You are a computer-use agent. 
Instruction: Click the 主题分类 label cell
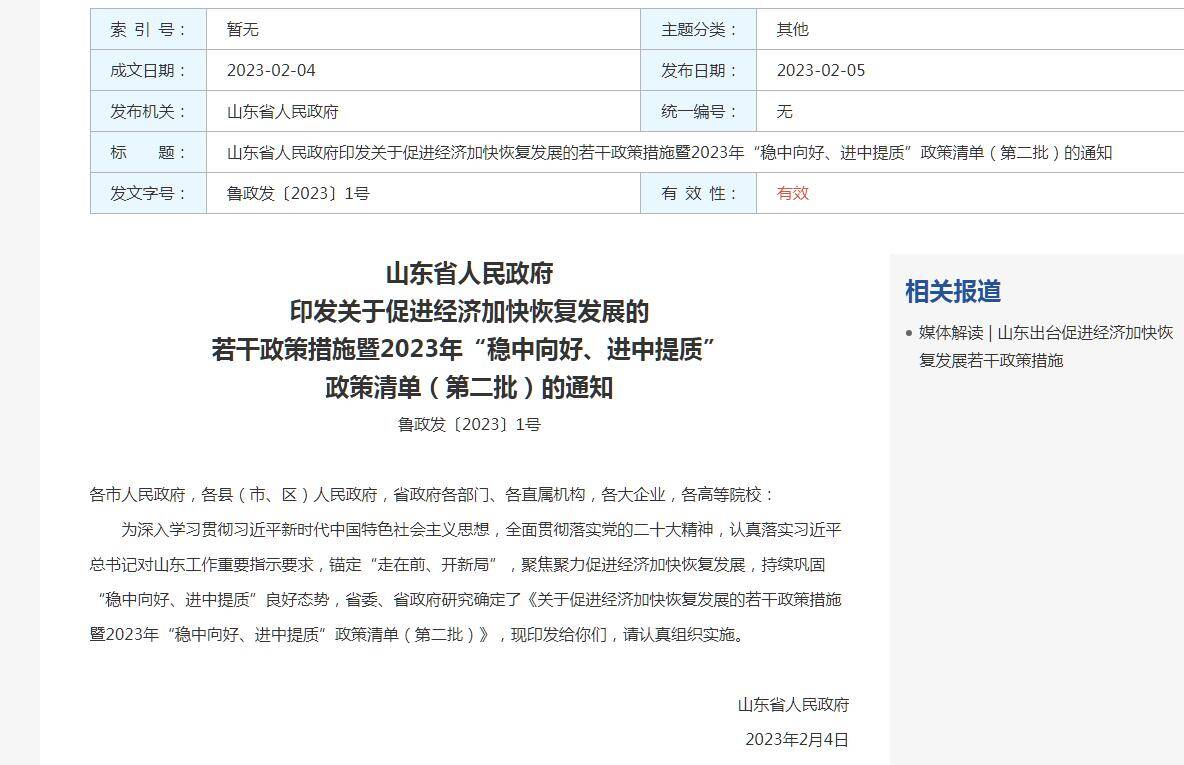(698, 30)
